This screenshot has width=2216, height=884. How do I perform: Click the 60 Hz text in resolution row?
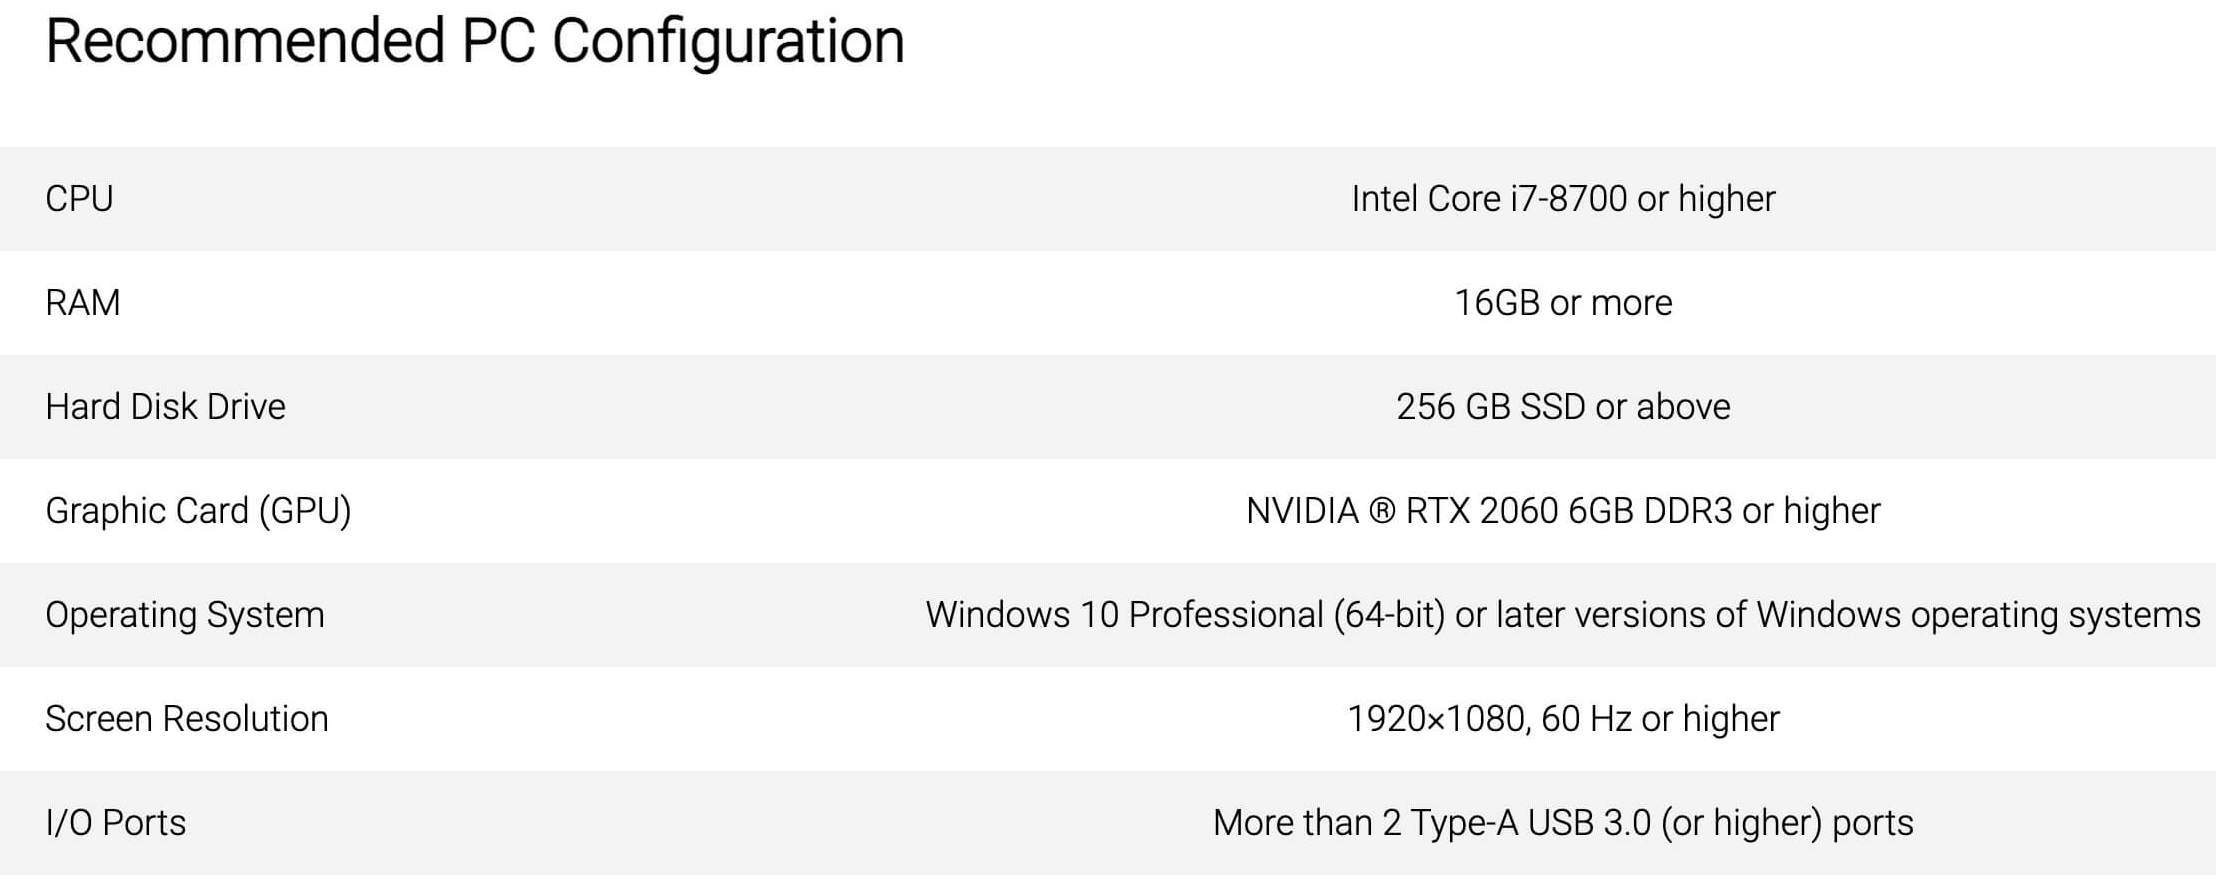(x=1586, y=719)
